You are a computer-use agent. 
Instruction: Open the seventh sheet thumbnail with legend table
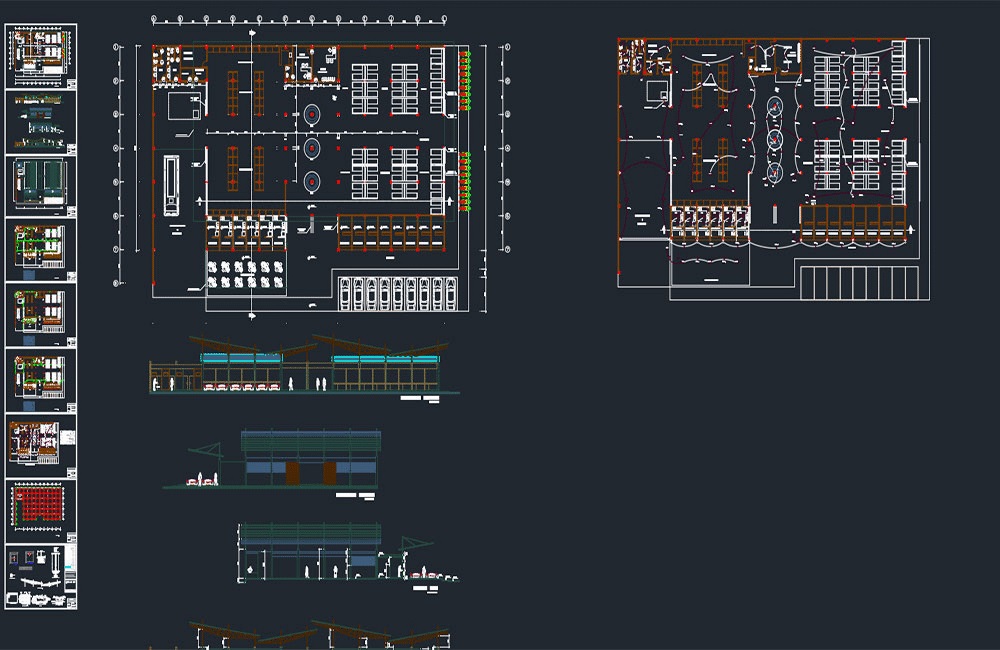tap(41, 446)
